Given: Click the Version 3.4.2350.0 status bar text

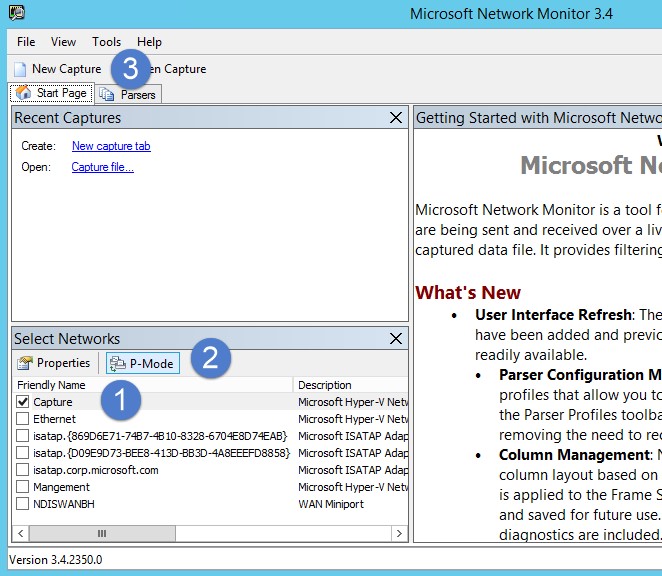Looking at the screenshot, I should tap(56, 560).
